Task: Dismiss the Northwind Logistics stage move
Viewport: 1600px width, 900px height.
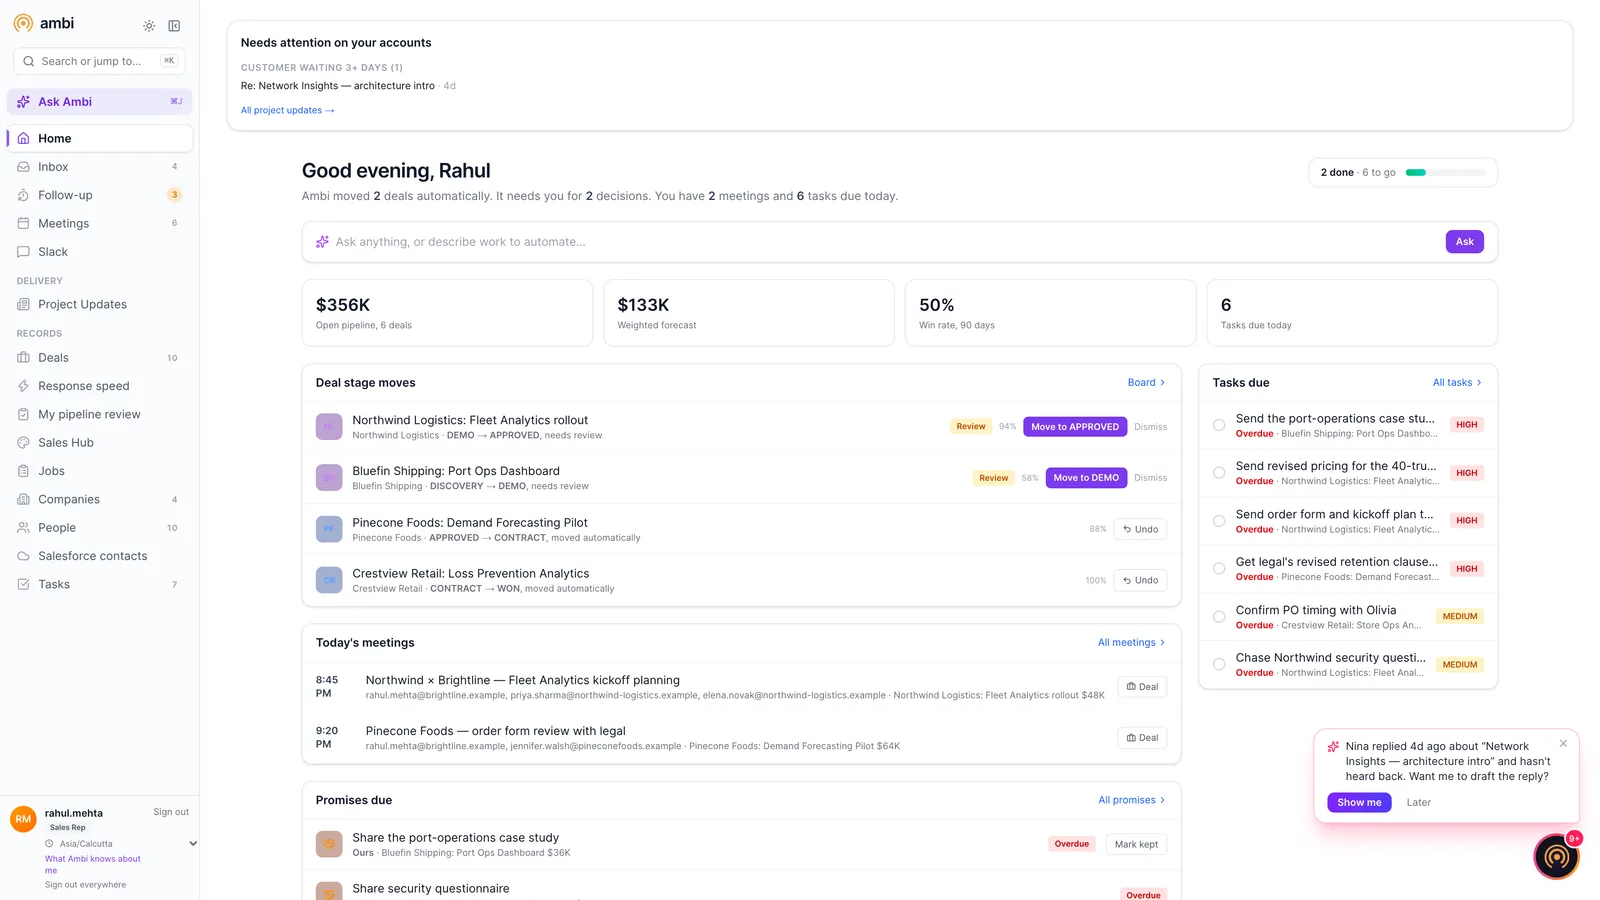Action: 1150,427
